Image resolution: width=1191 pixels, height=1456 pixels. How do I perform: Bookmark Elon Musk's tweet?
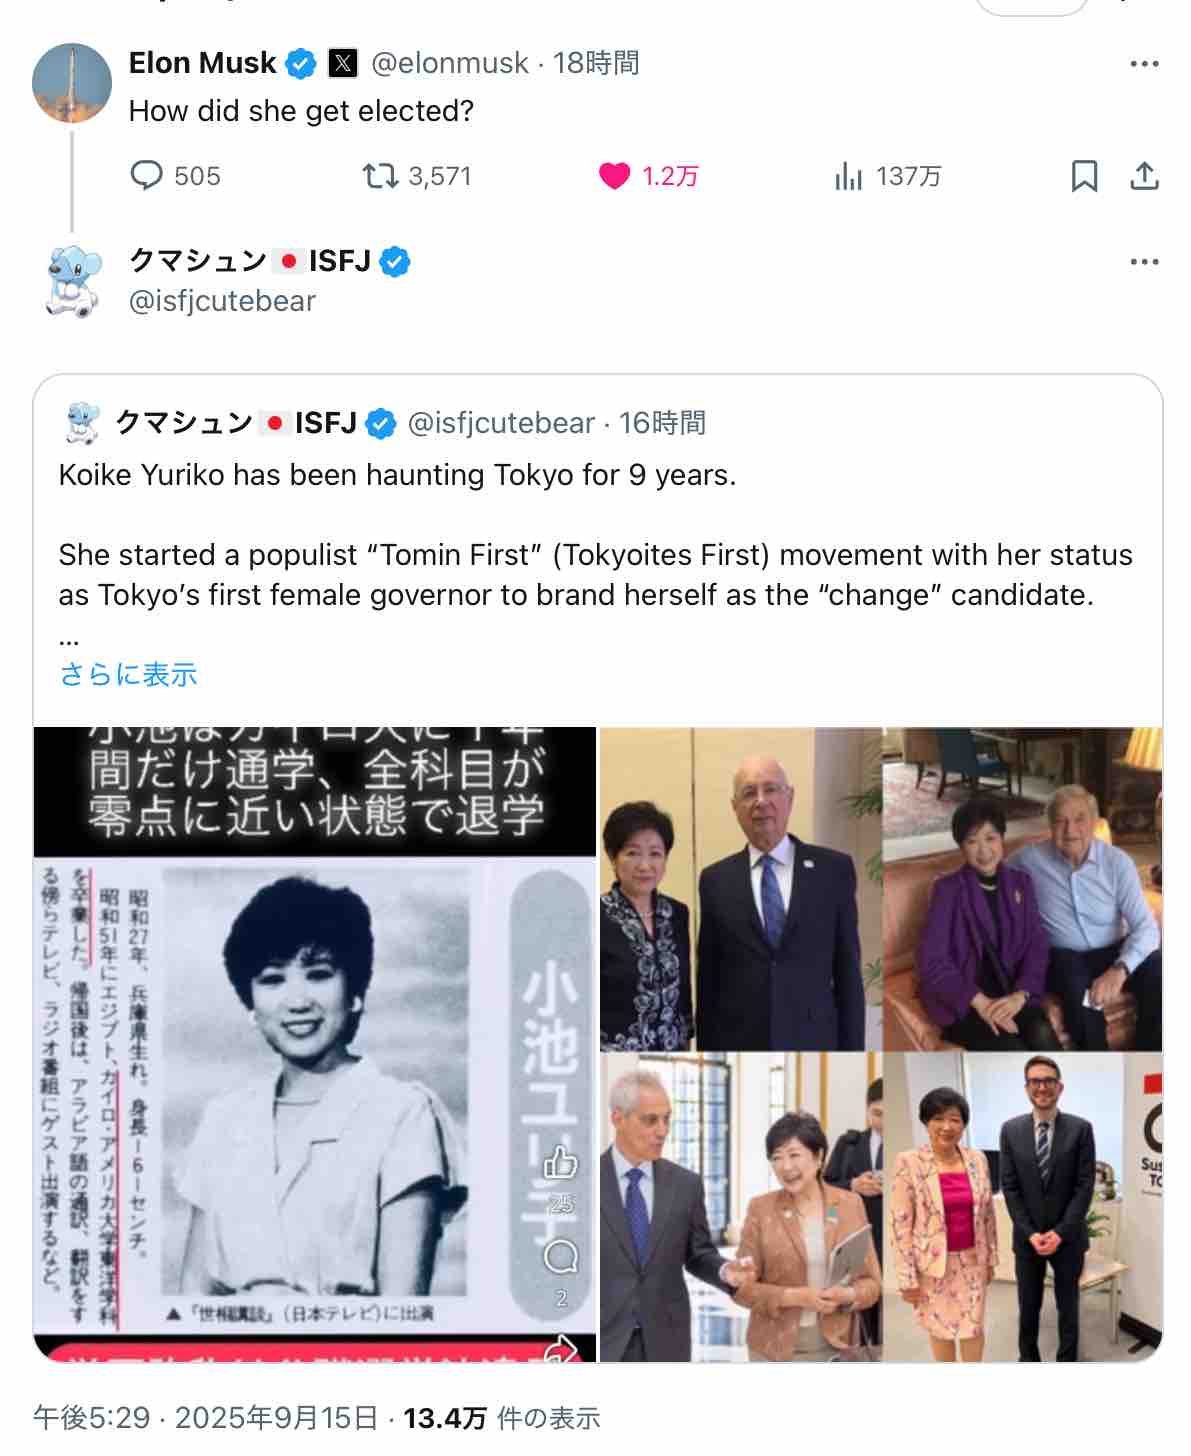pos(1084,176)
